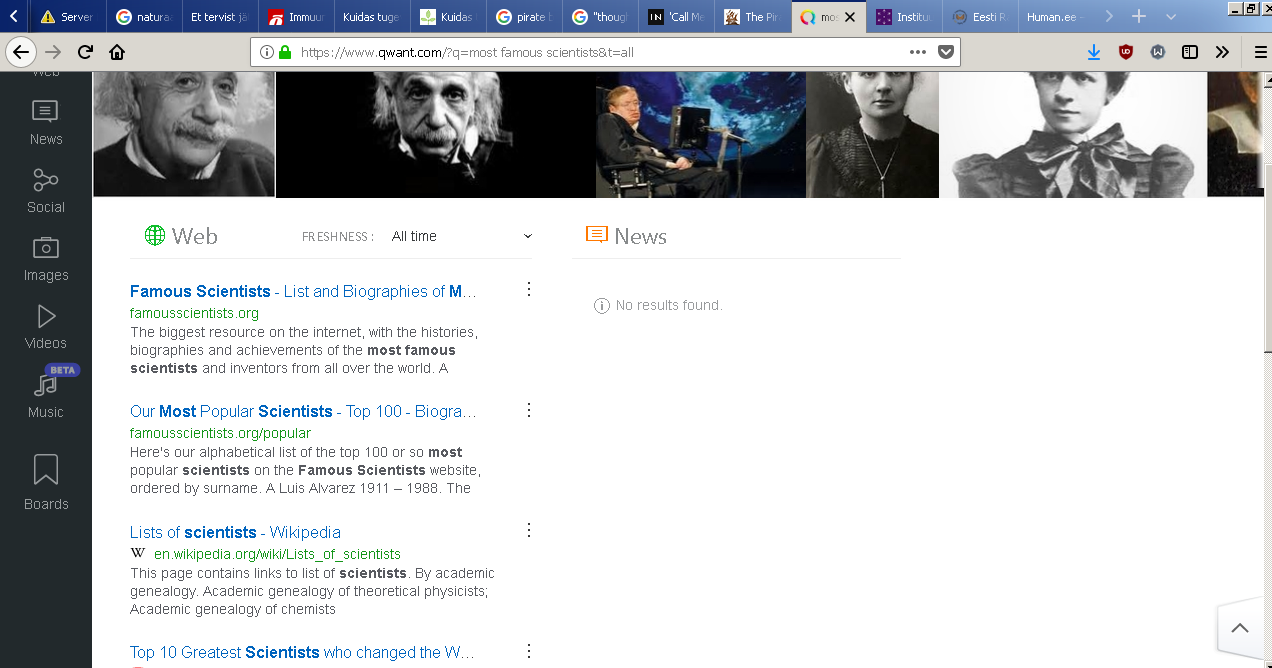The height and width of the screenshot is (668, 1272).
Task: Save page to Pocket icon
Action: coord(945,53)
